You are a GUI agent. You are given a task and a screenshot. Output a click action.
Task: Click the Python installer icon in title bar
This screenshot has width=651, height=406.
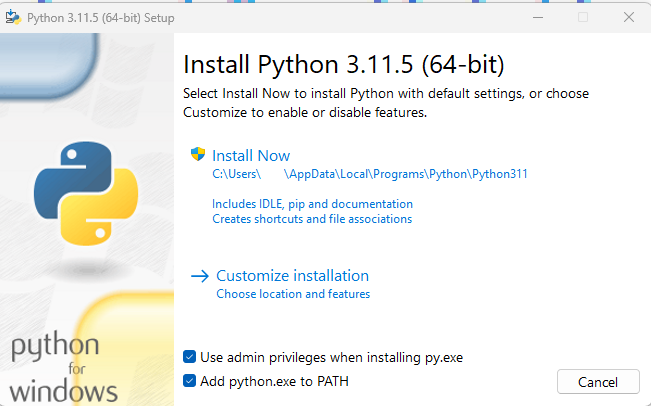(13, 17)
